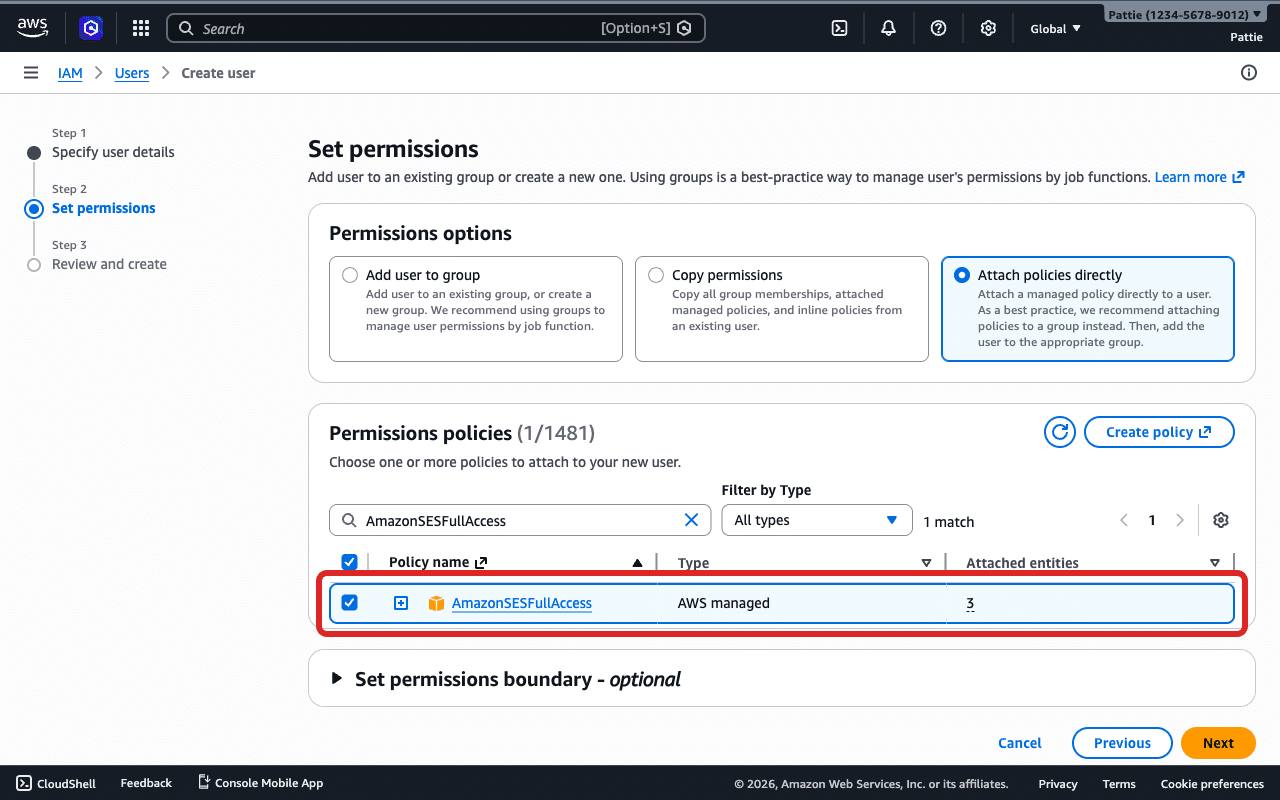Screen dimensions: 1280x800
Task: Open the Amazon Q hexagon icon
Action: 91,28
